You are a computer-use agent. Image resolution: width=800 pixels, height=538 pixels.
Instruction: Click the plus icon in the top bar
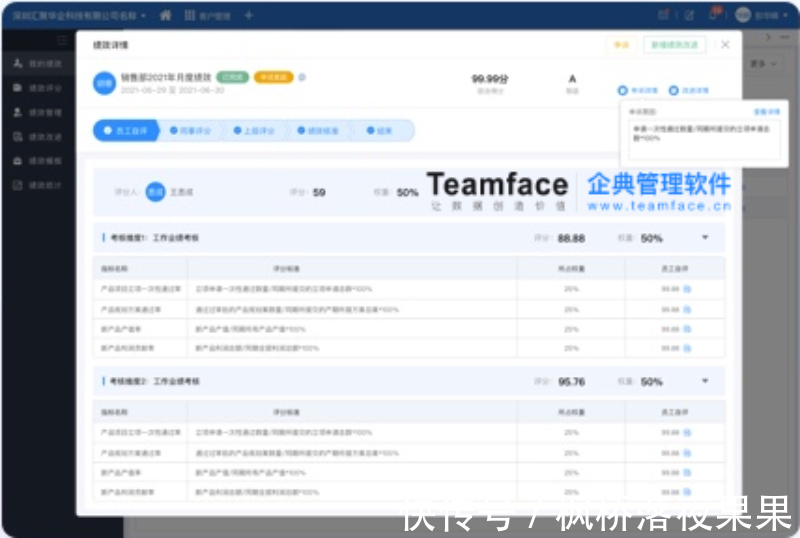249,15
